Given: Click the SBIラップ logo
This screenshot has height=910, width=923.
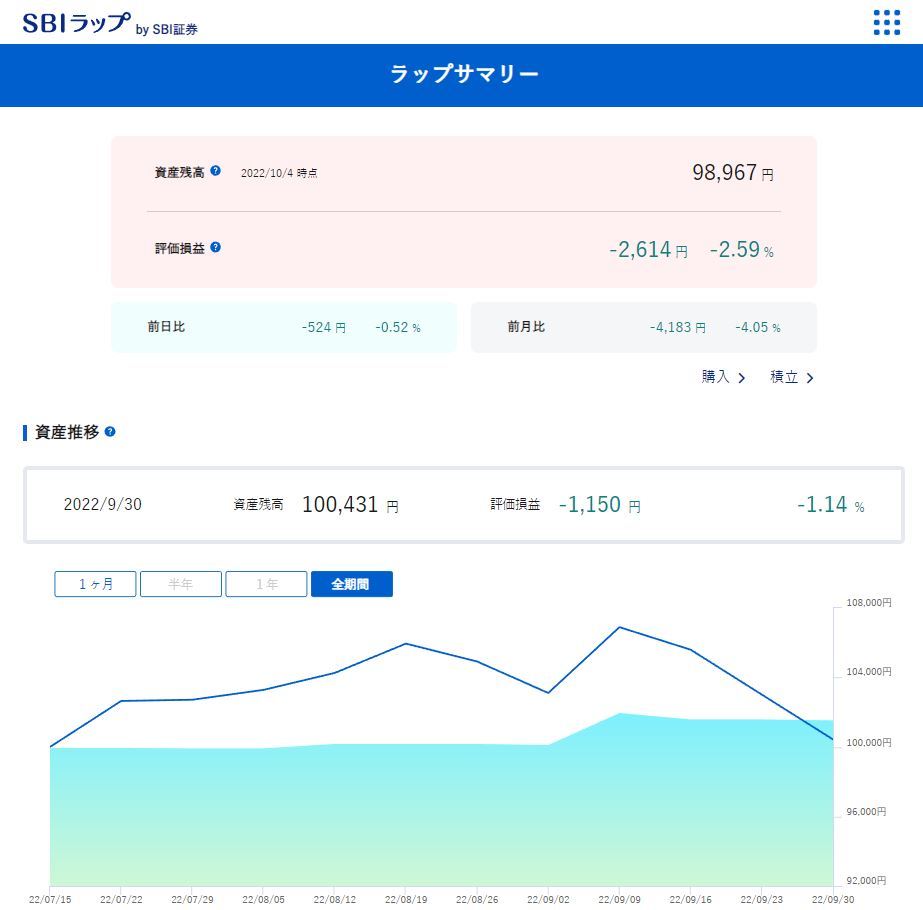Looking at the screenshot, I should pyautogui.click(x=77, y=24).
